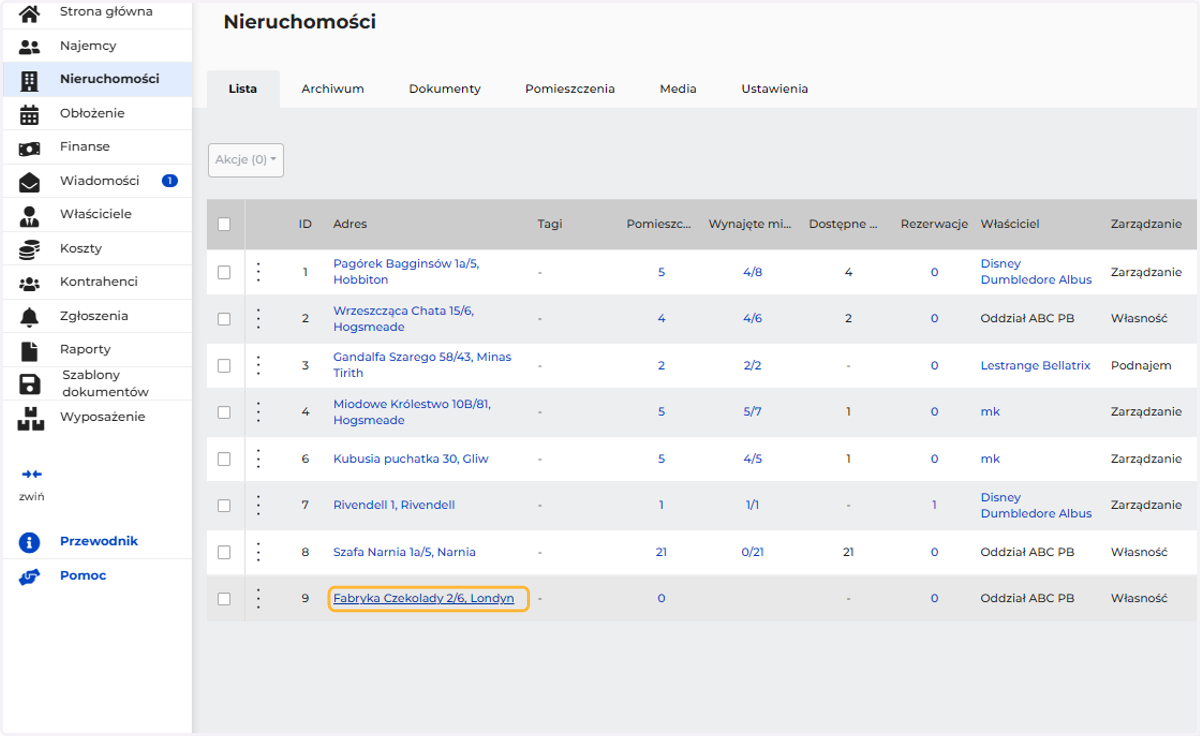Click reservations count 1 for Rivendell row
This screenshot has height=736, width=1200.
pos(935,505)
